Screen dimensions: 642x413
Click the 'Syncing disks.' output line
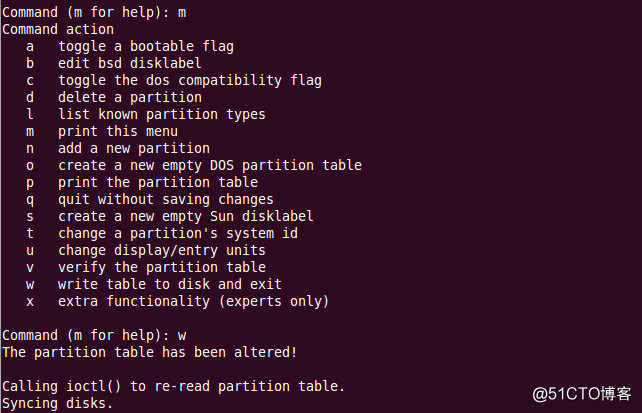[x=58, y=403]
